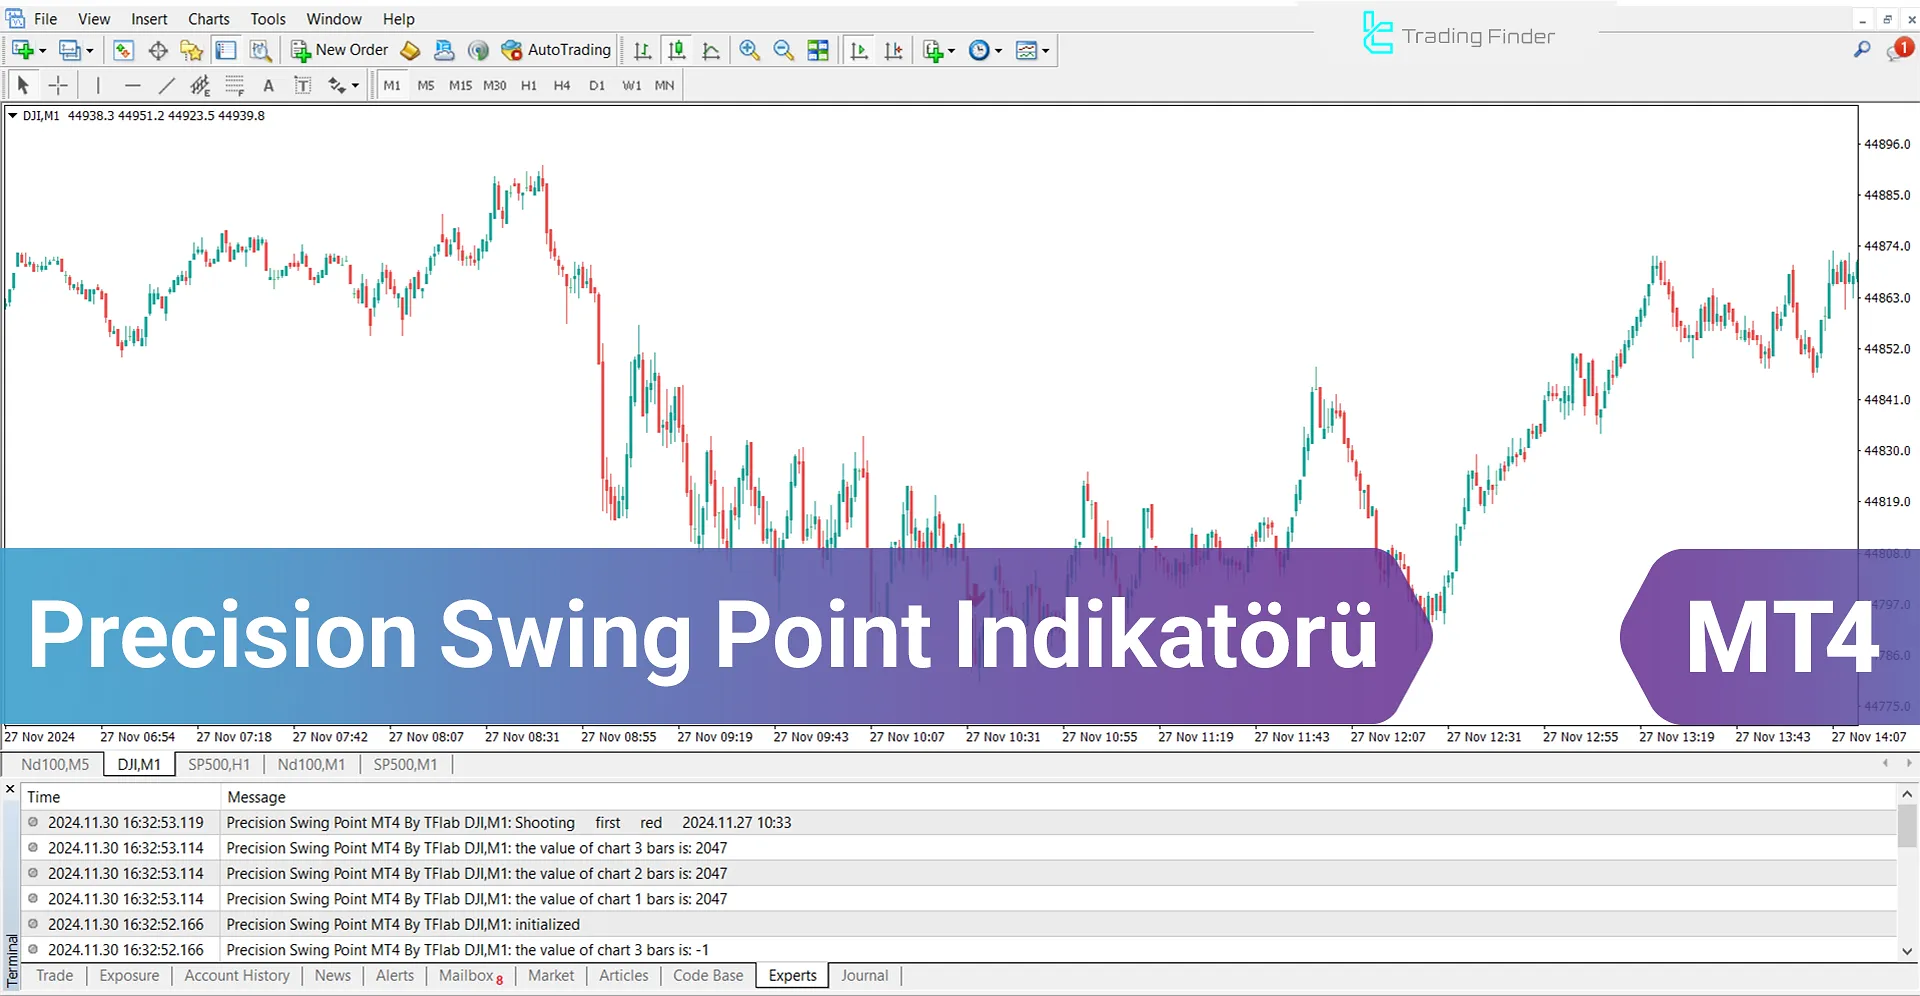The height and width of the screenshot is (996, 1920).
Task: Open the Charts menu
Action: tap(208, 18)
